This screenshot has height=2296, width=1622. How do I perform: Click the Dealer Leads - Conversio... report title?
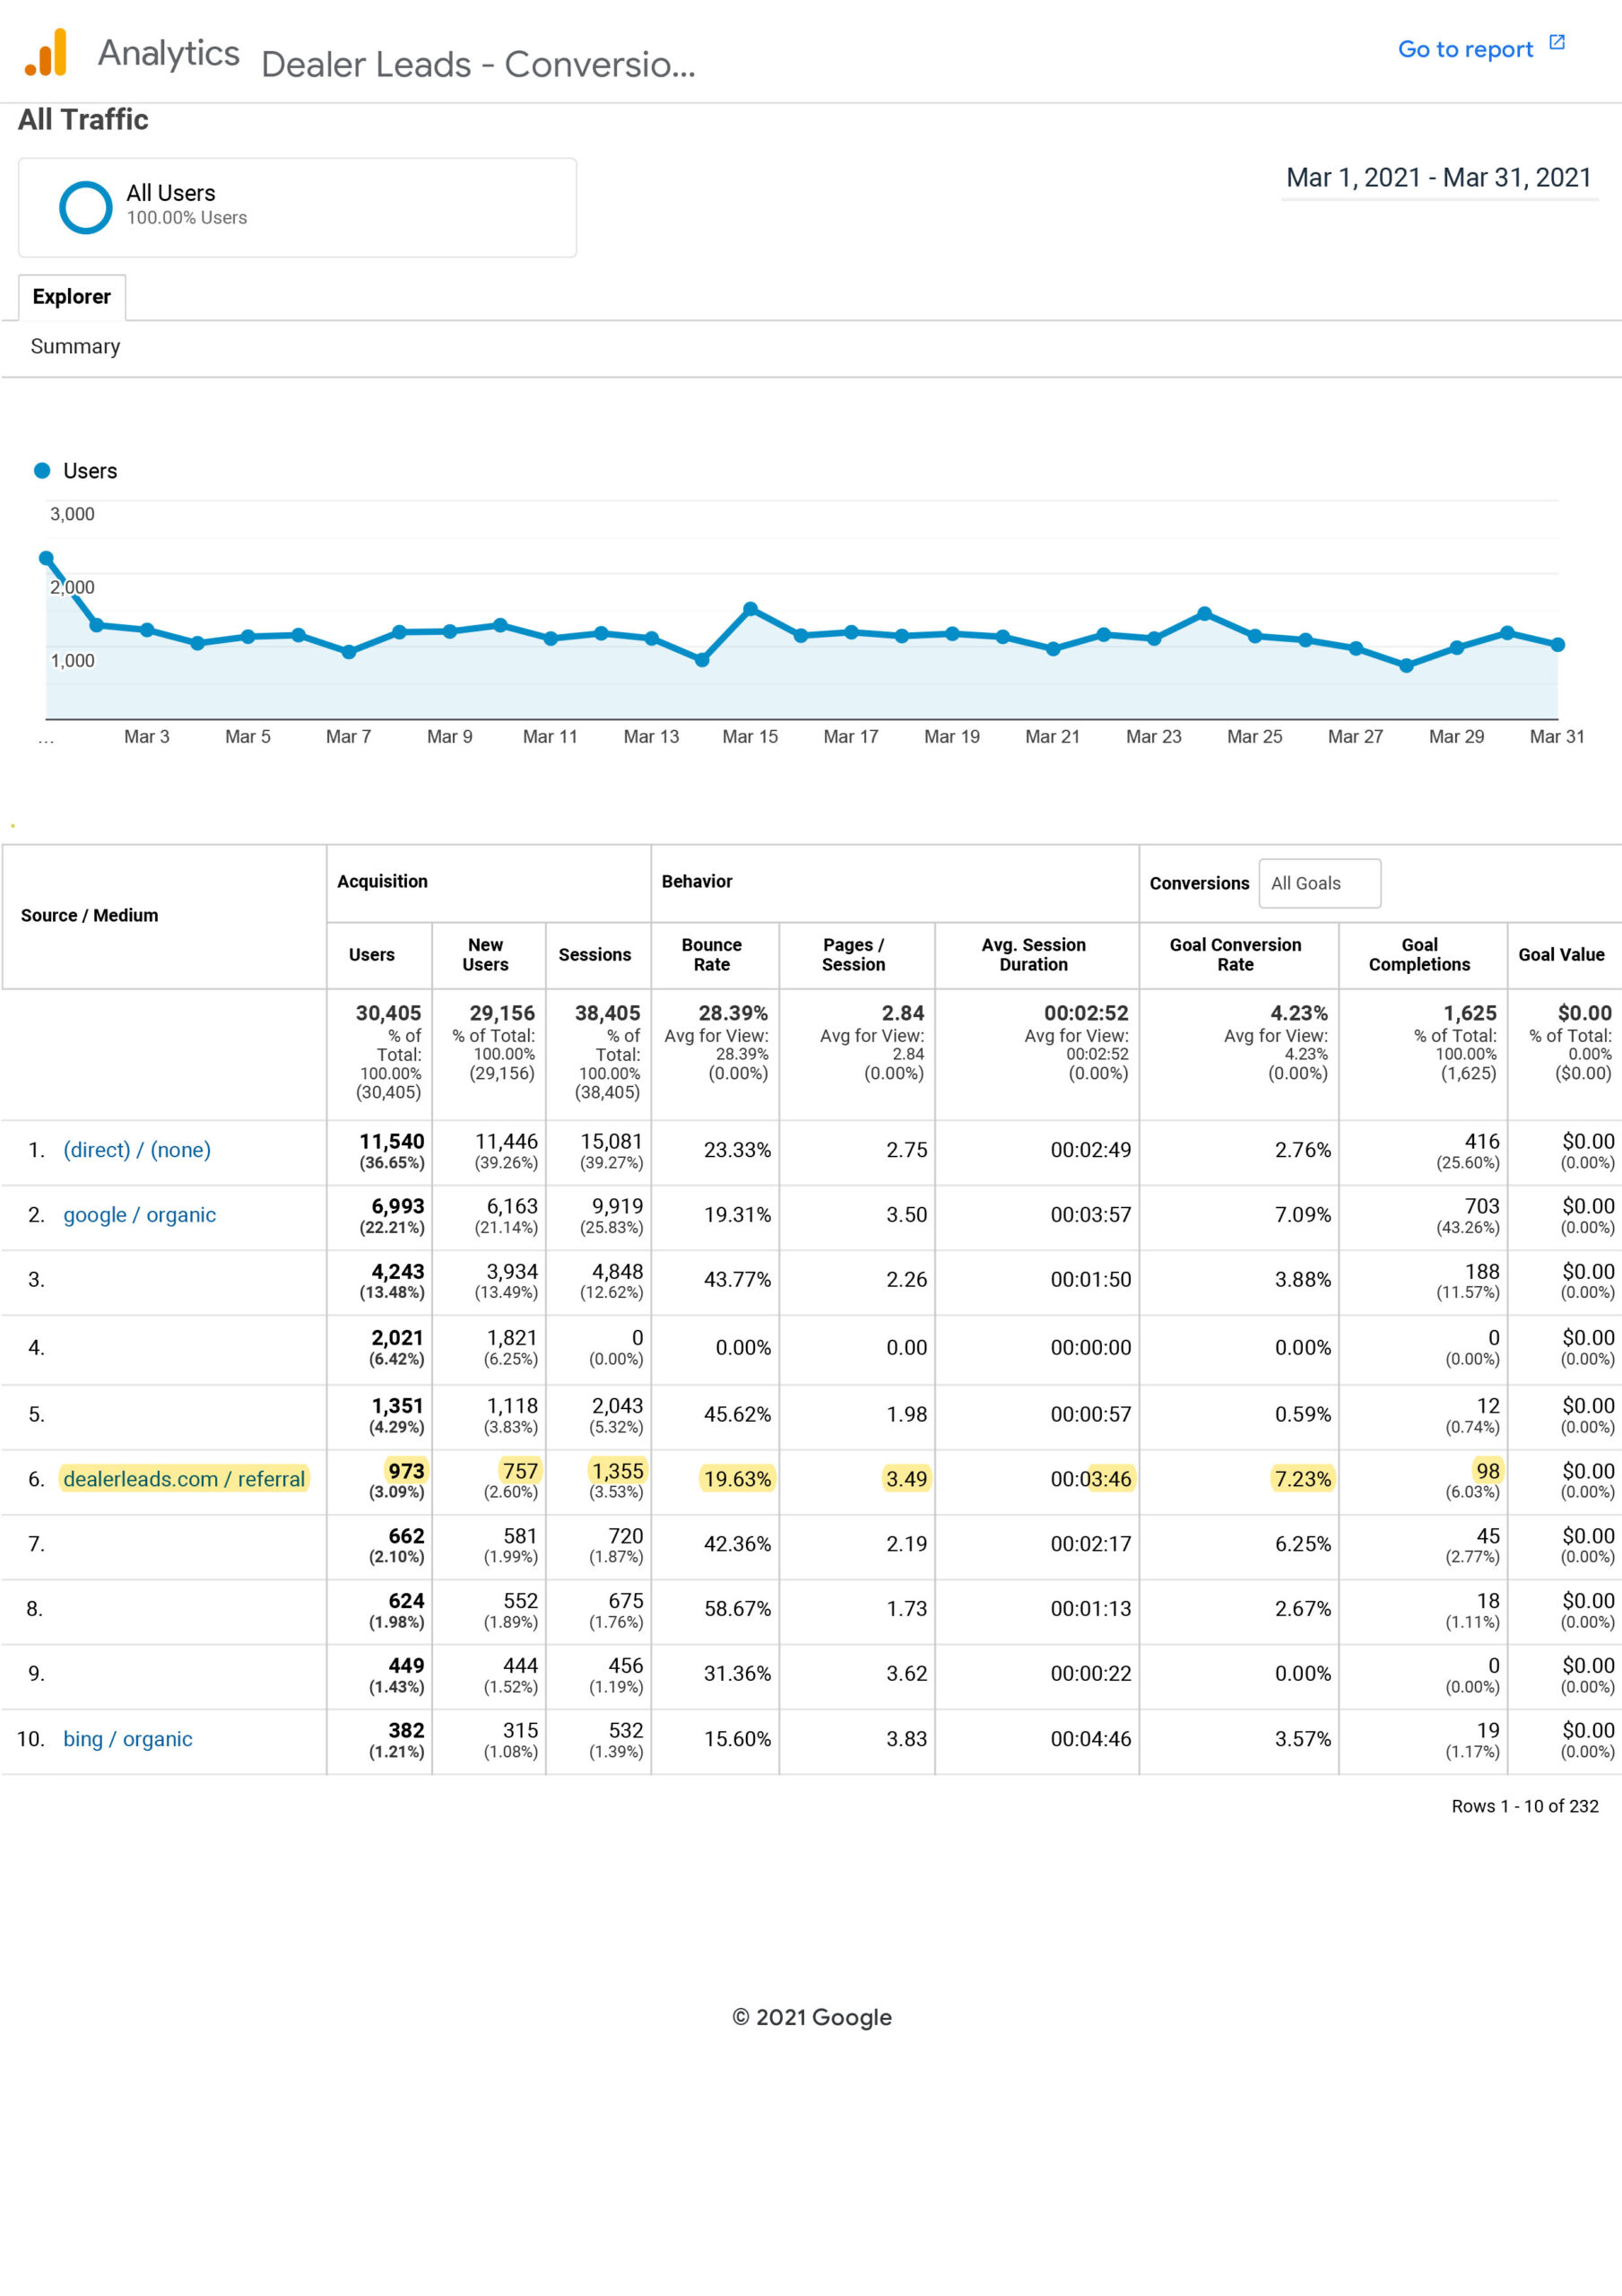click(x=477, y=64)
